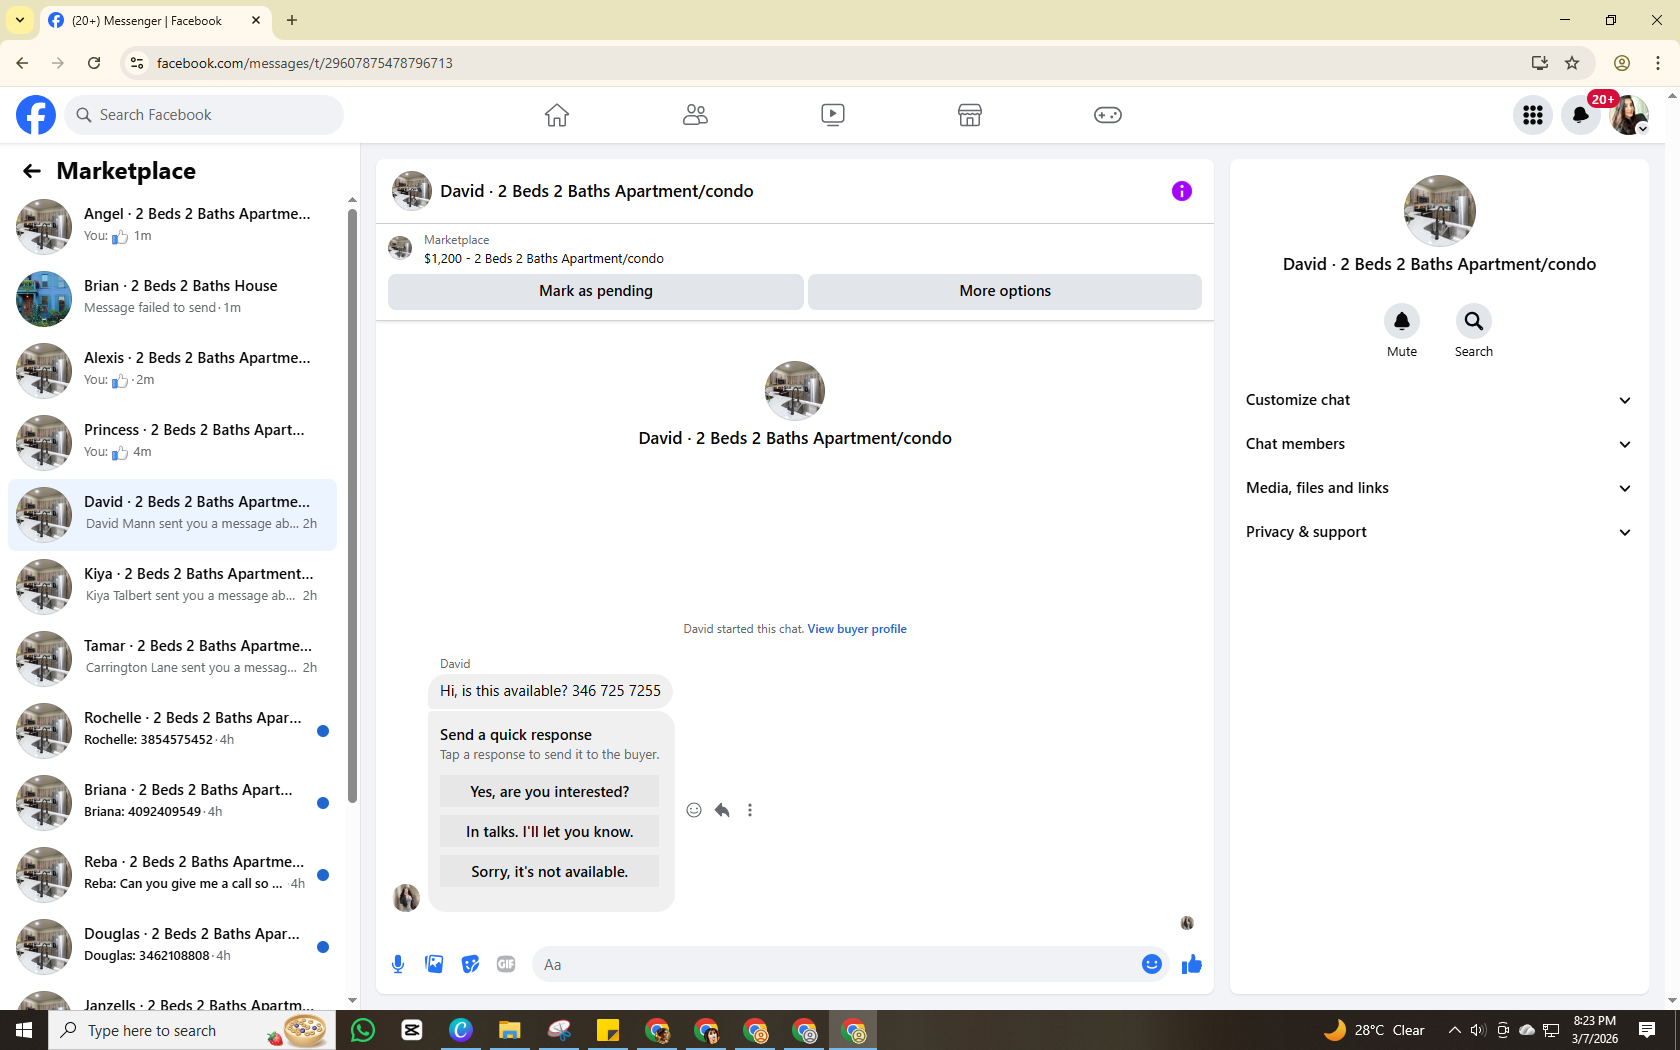This screenshot has height=1050, width=1680.
Task: Open the Video icon in top navigation
Action: (x=833, y=115)
